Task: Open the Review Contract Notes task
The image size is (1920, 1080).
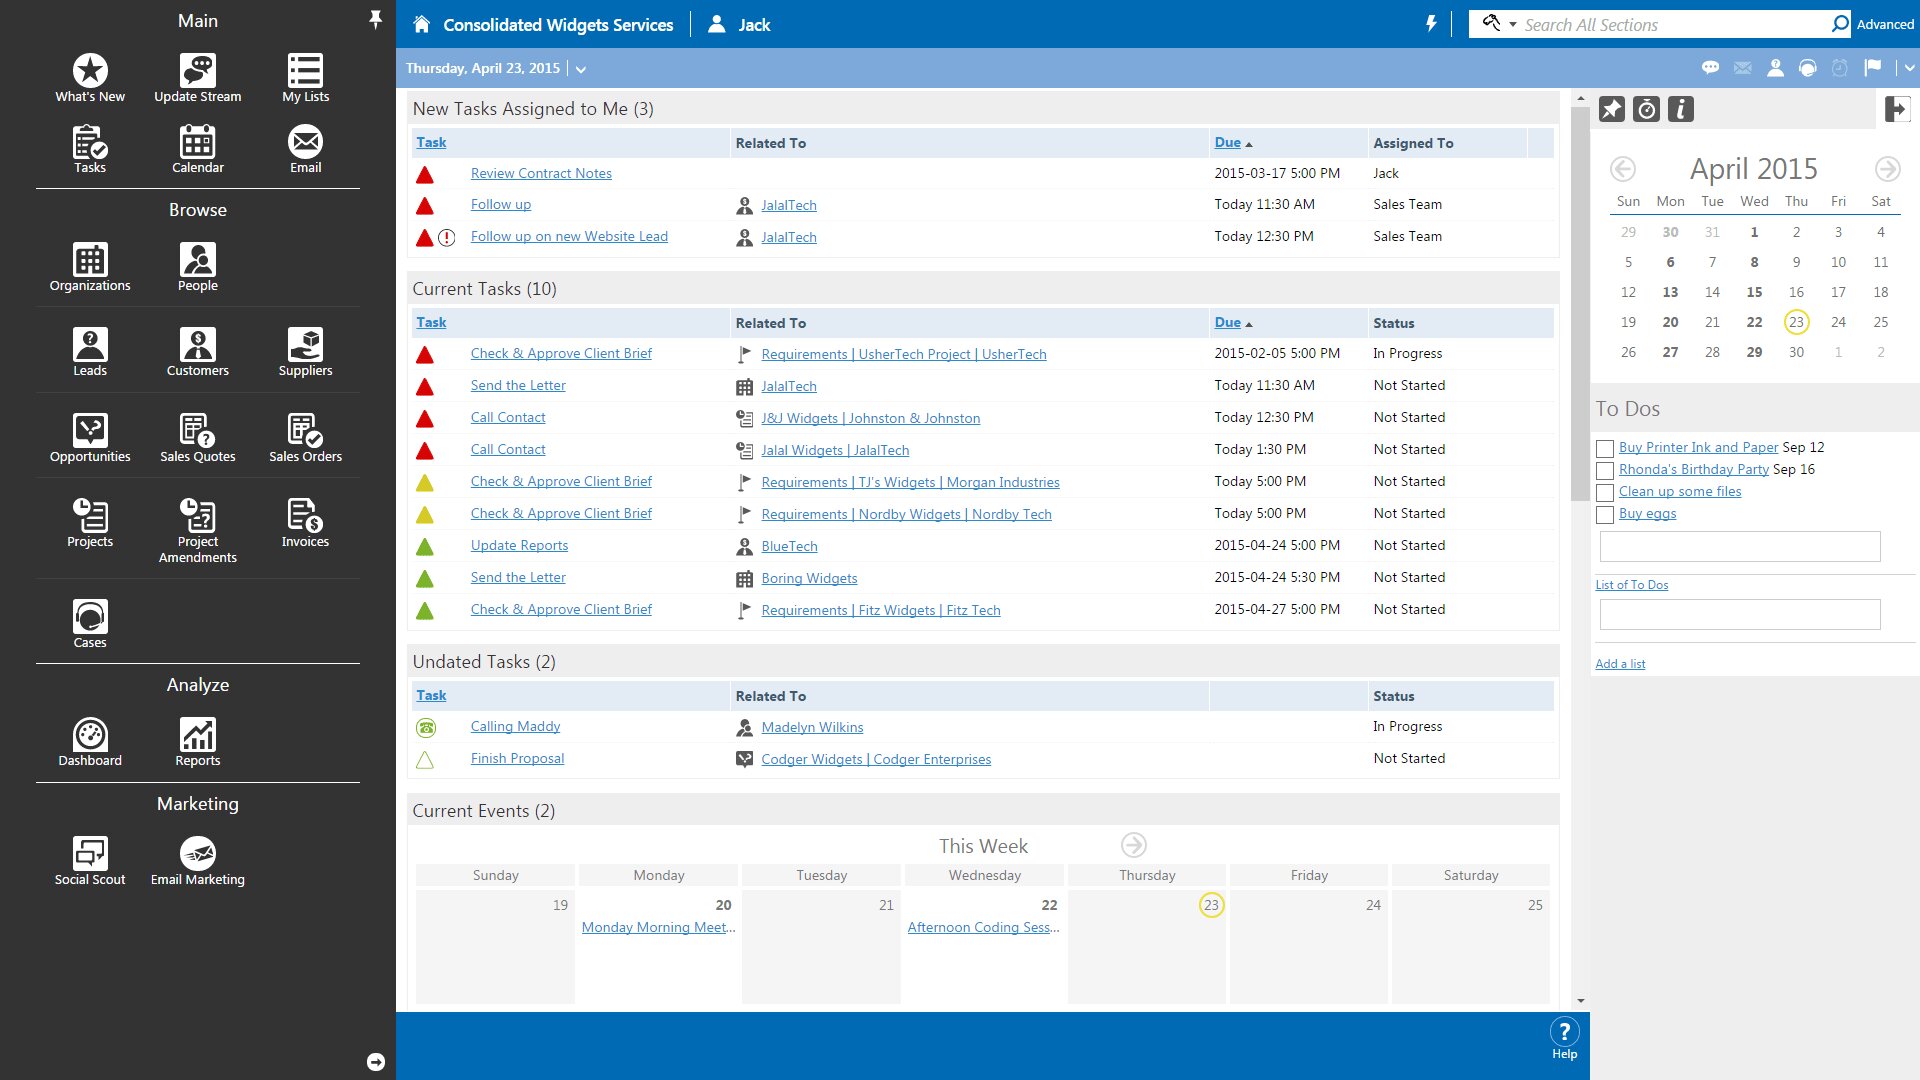Action: click(541, 173)
